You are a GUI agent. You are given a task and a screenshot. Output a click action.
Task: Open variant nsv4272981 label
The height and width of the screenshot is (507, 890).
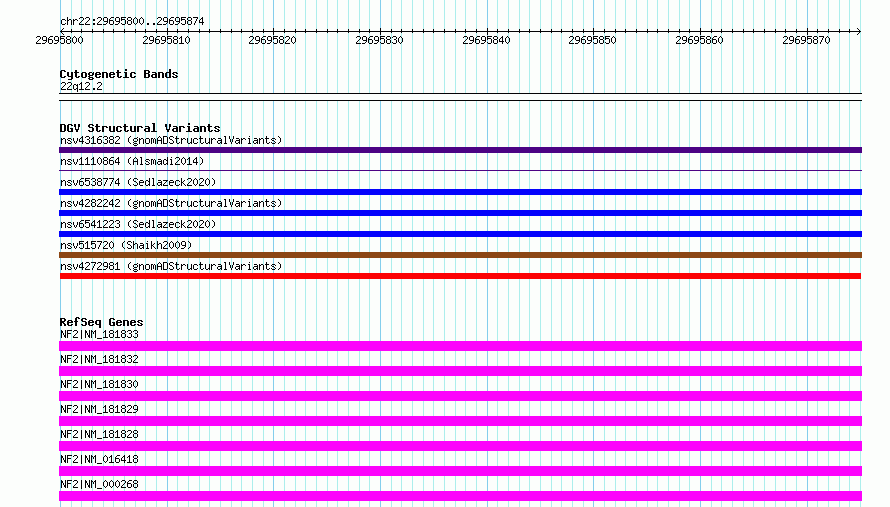point(171,266)
